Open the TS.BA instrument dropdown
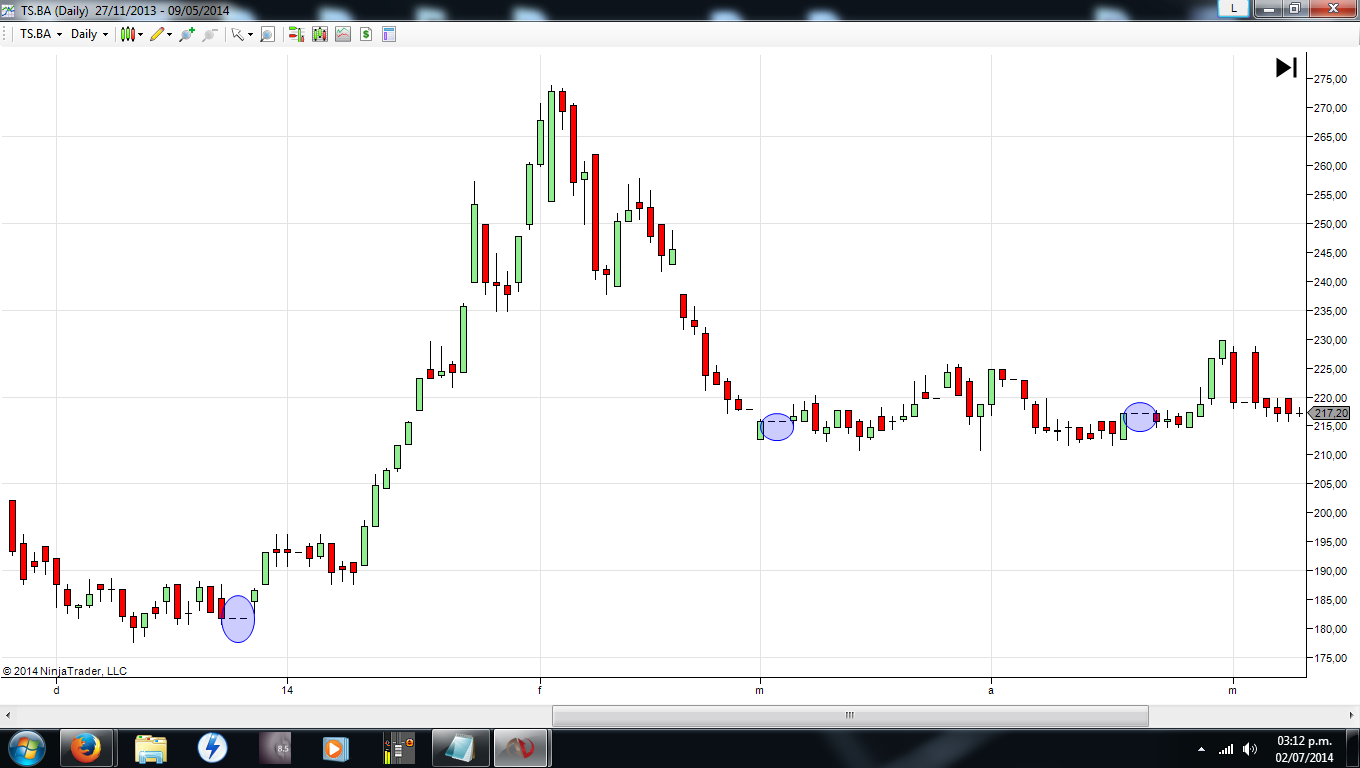 point(41,34)
